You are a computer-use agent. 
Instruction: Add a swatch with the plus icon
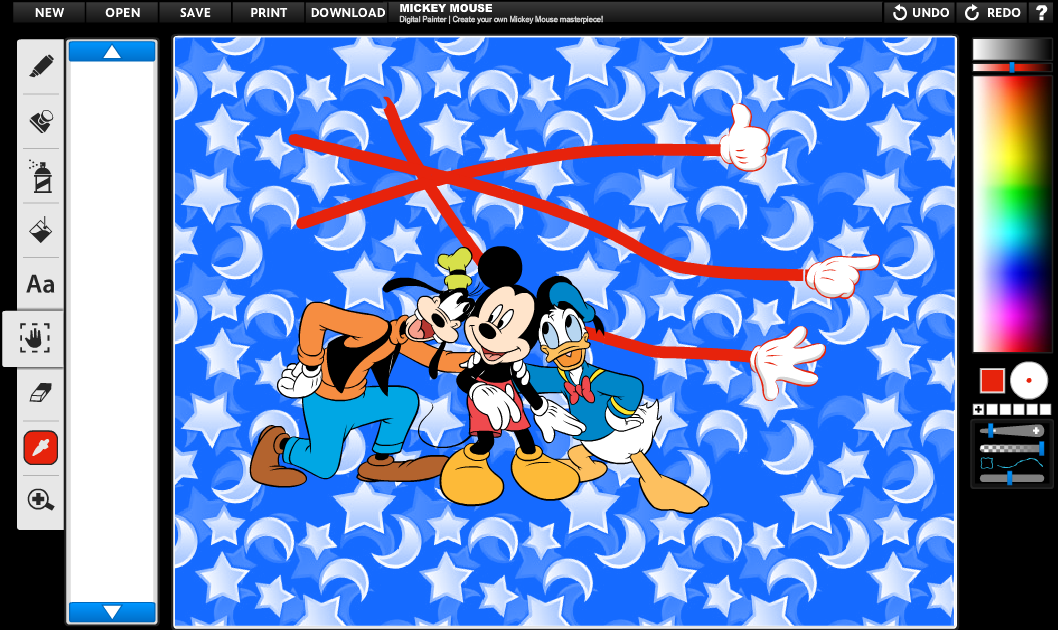978,409
